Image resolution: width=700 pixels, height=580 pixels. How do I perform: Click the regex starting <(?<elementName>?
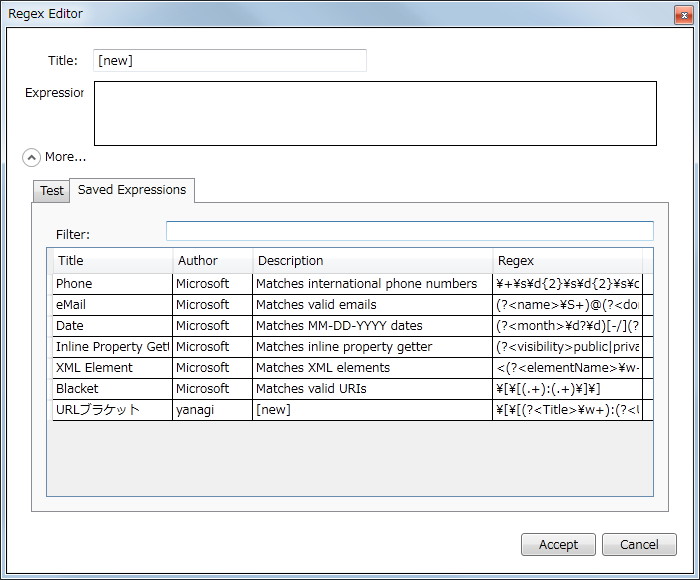[x=567, y=368]
